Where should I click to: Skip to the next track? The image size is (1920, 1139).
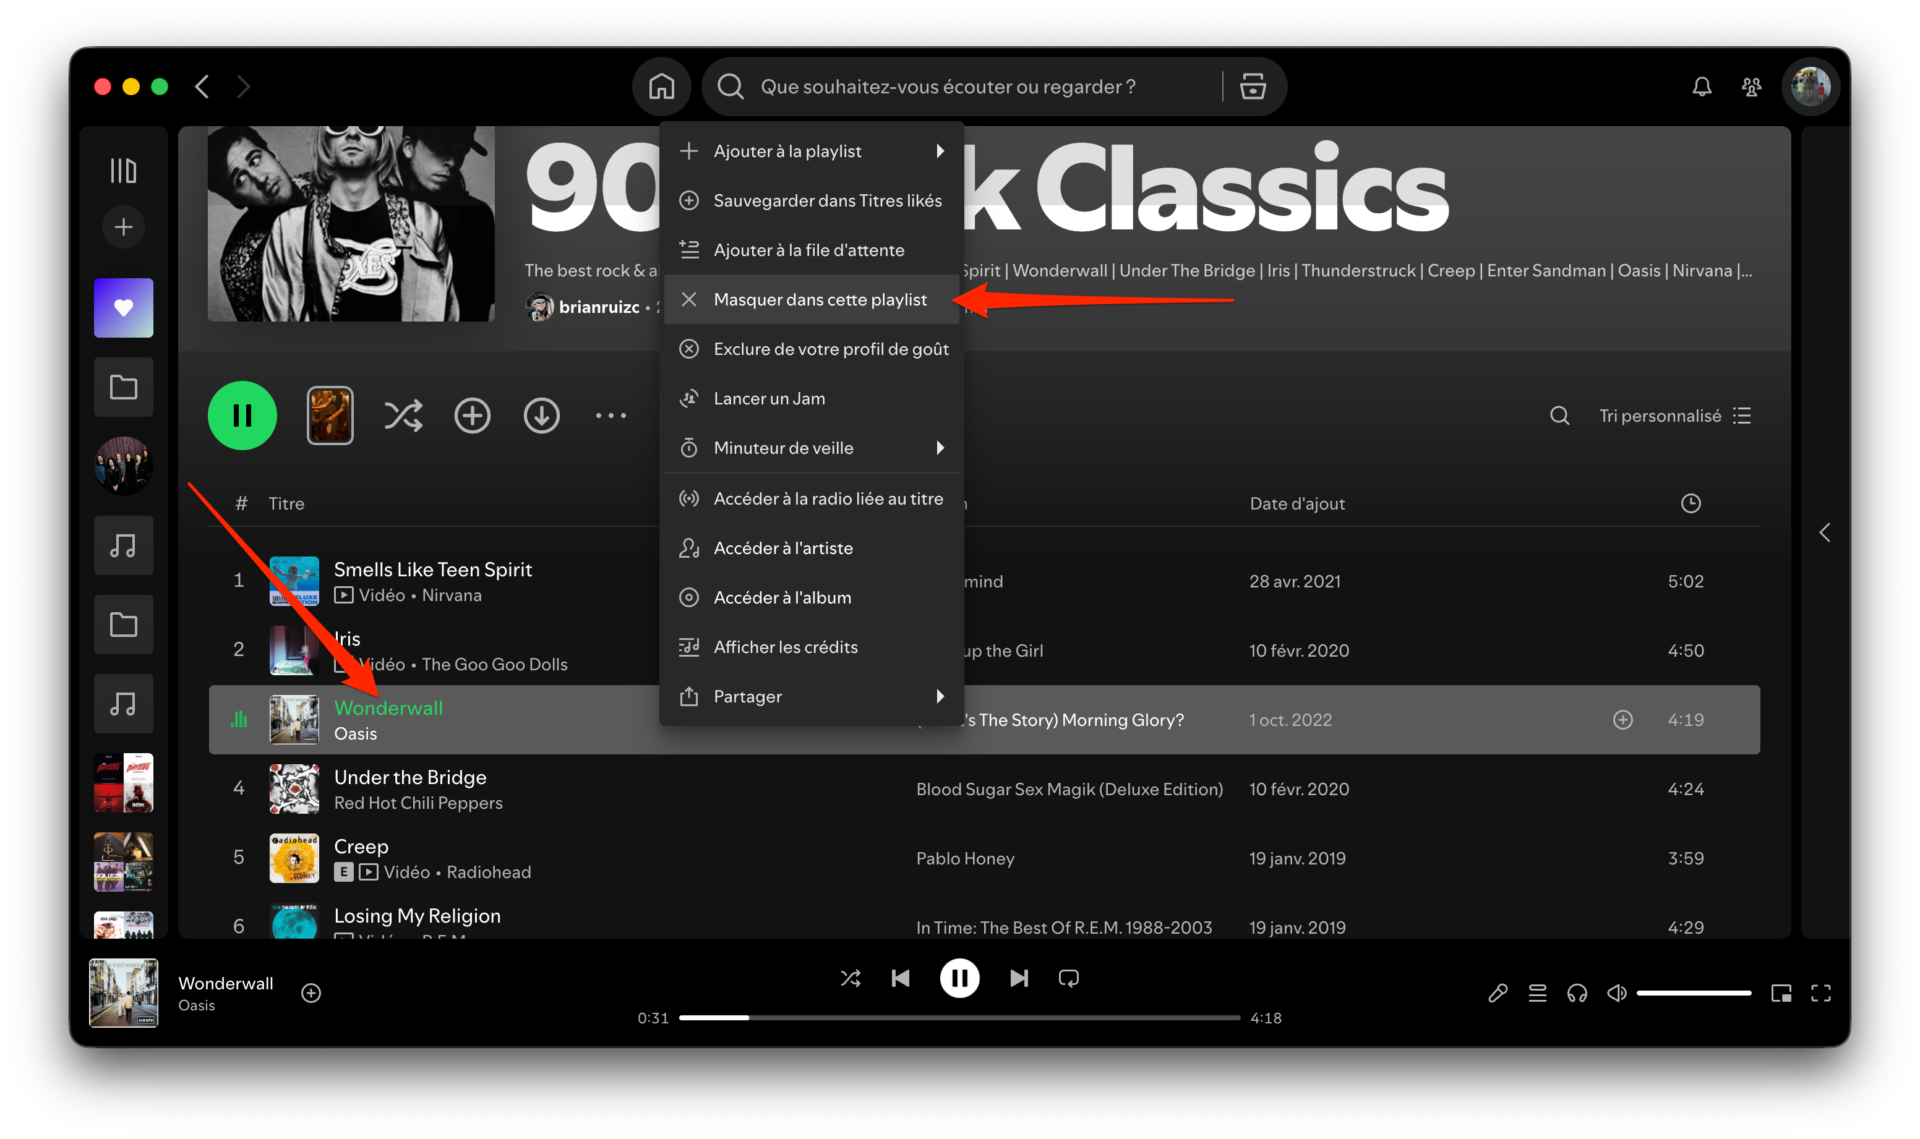pyautogui.click(x=1019, y=978)
